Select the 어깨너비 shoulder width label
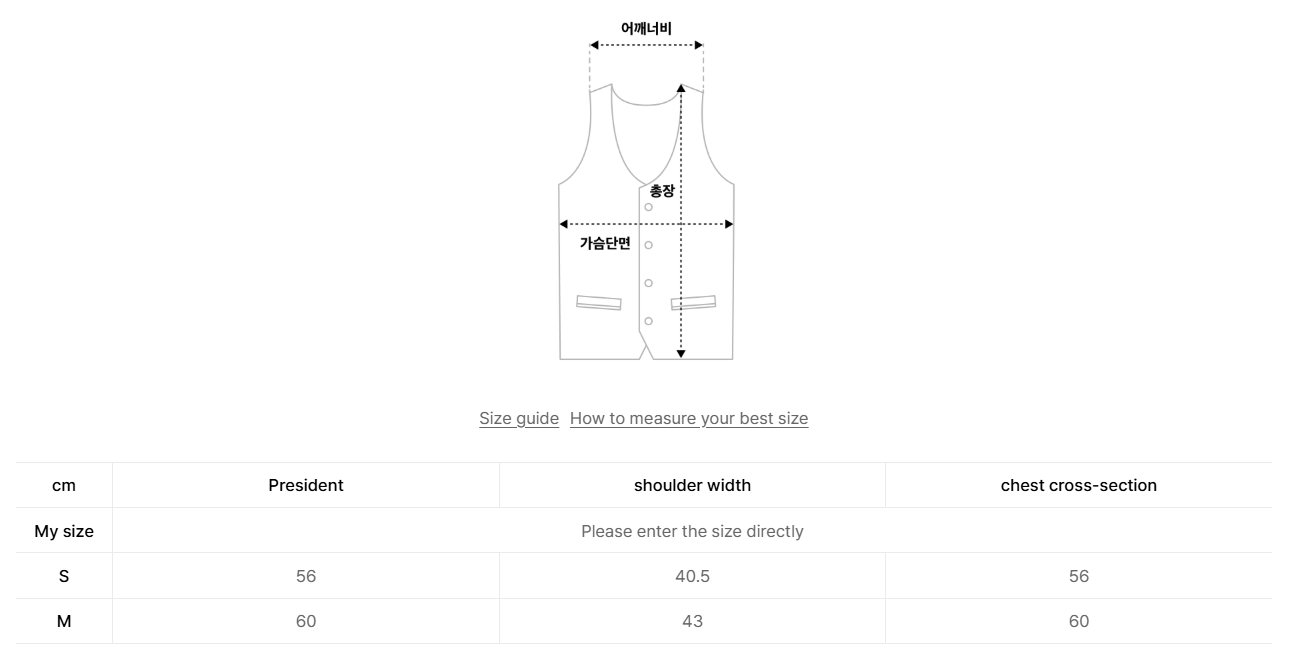The height and width of the screenshot is (664, 1293). pos(646,29)
